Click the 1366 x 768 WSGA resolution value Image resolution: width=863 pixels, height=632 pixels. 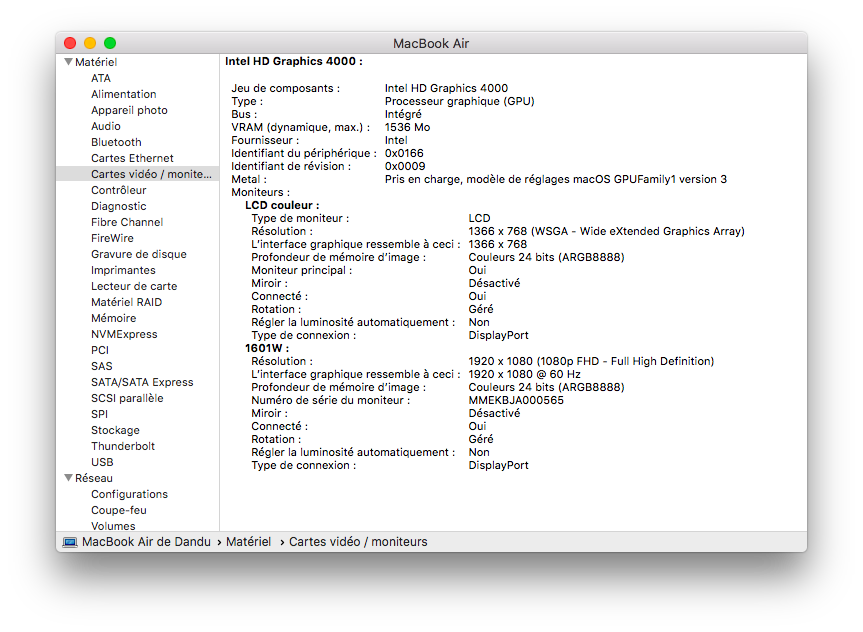[x=607, y=231]
